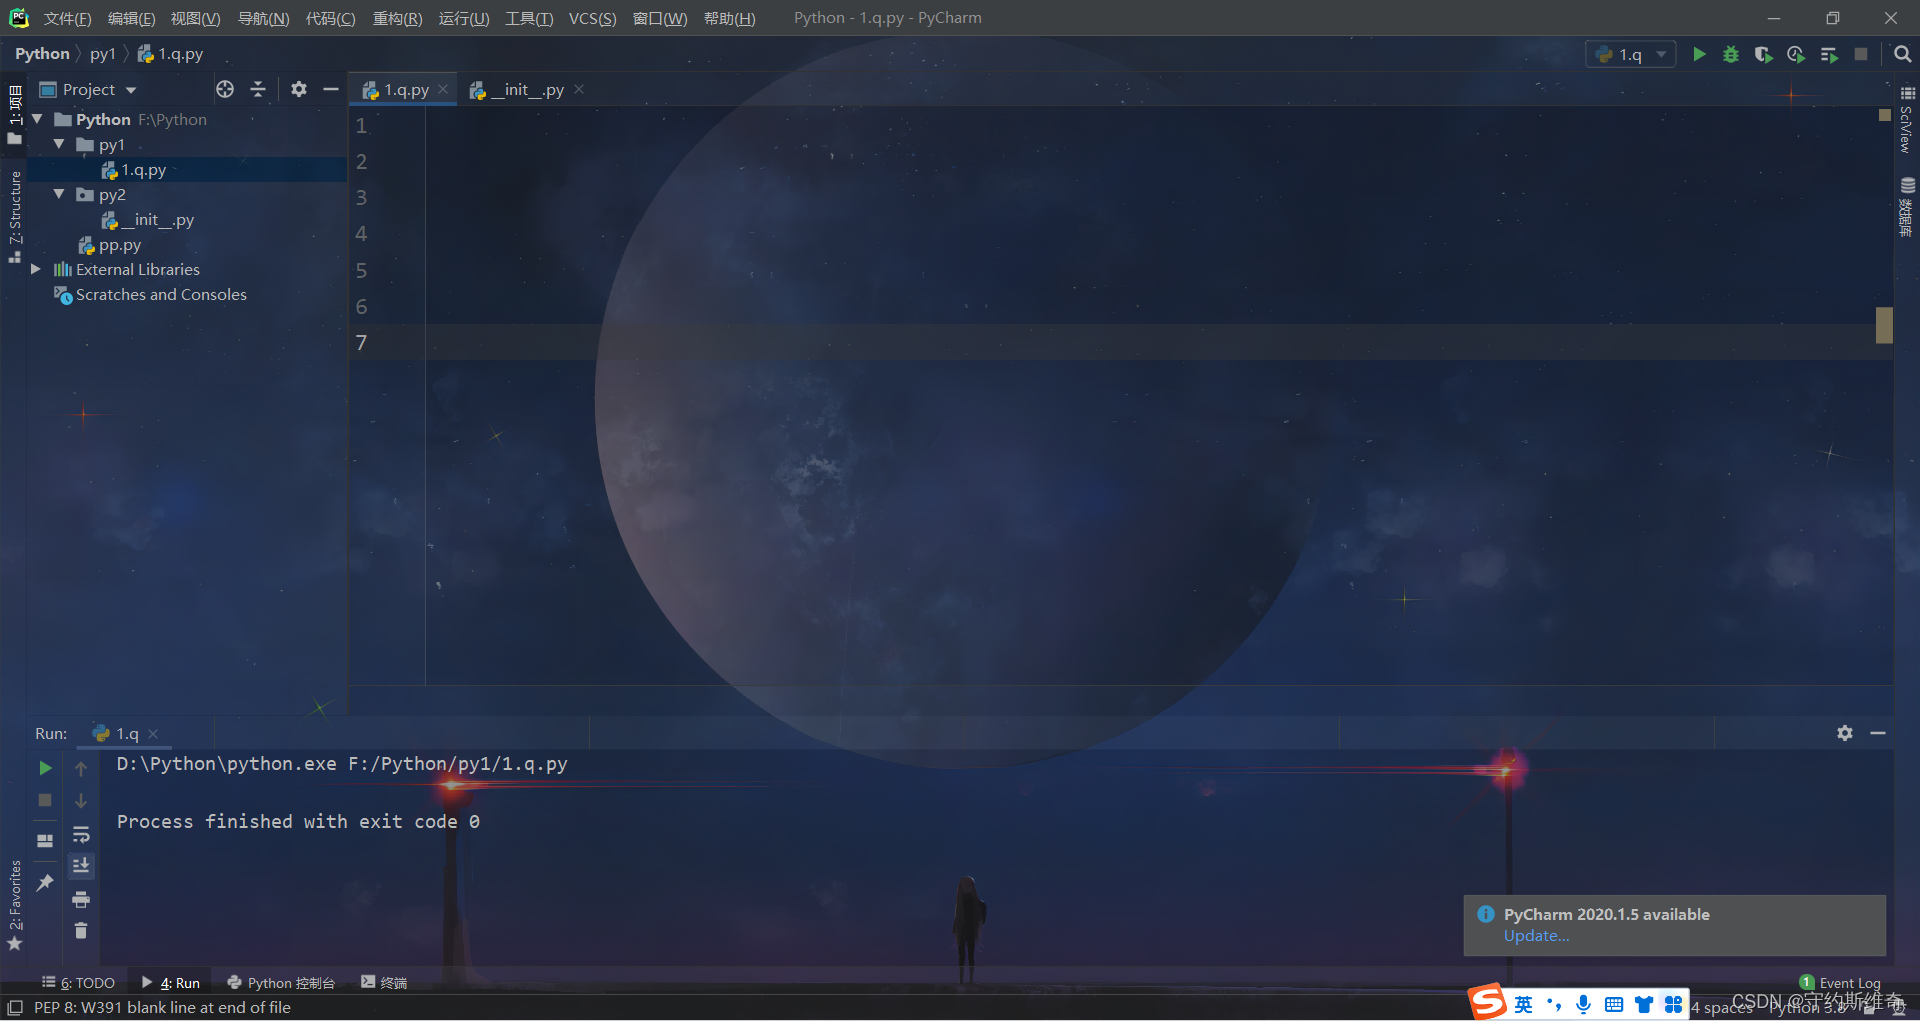This screenshot has width=1920, height=1021.
Task: Hide the Run panel with minus icon
Action: pyautogui.click(x=1878, y=733)
